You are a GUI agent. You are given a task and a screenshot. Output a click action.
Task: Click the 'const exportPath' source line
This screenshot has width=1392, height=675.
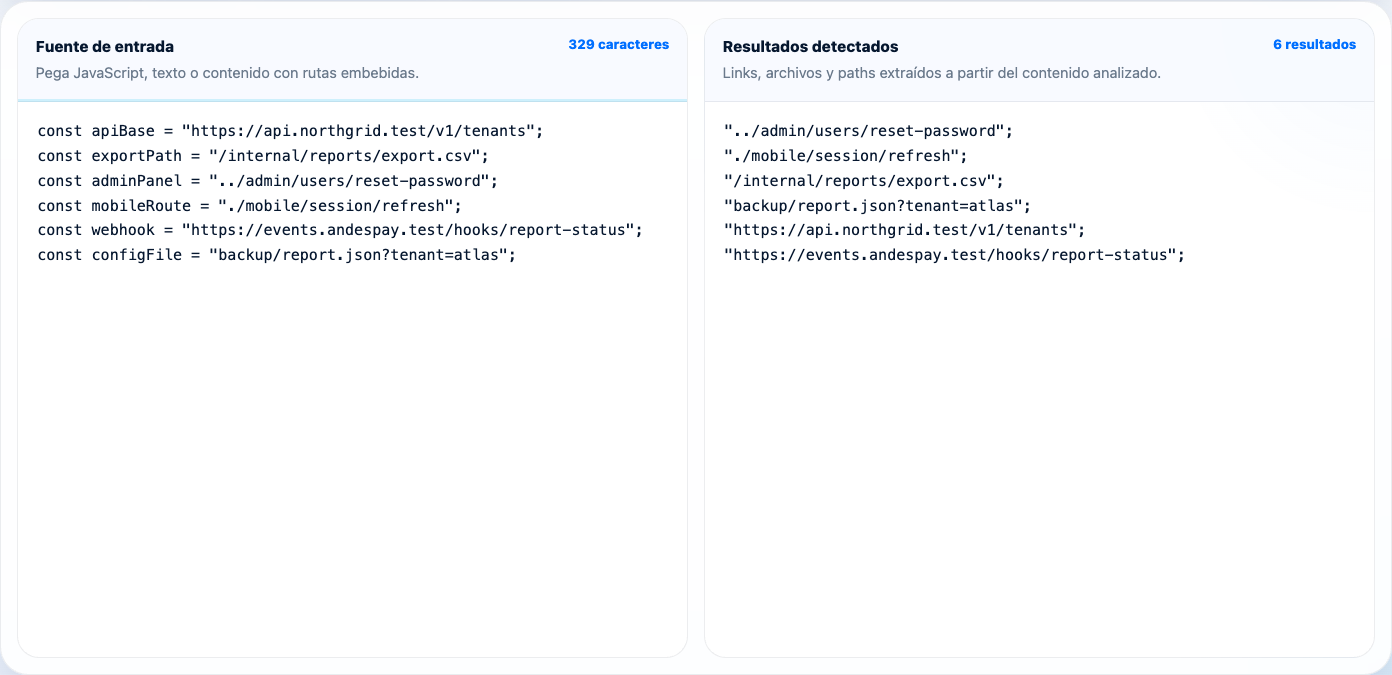tap(263, 156)
